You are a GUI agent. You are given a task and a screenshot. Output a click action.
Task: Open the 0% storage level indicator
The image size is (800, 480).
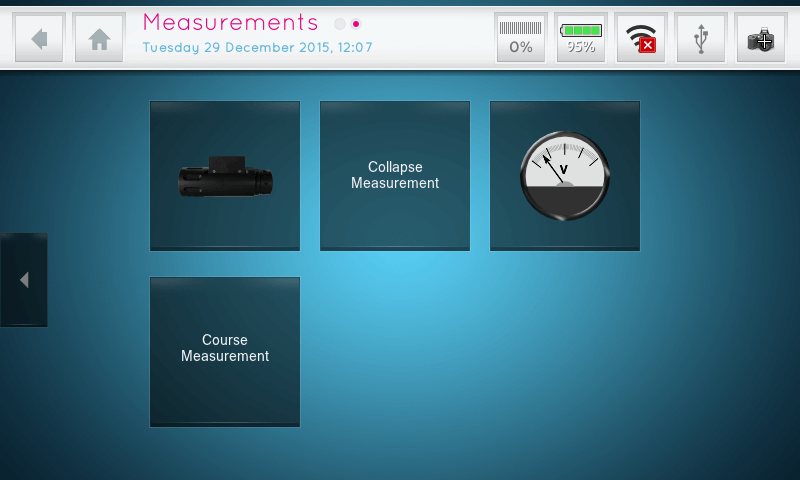point(521,38)
